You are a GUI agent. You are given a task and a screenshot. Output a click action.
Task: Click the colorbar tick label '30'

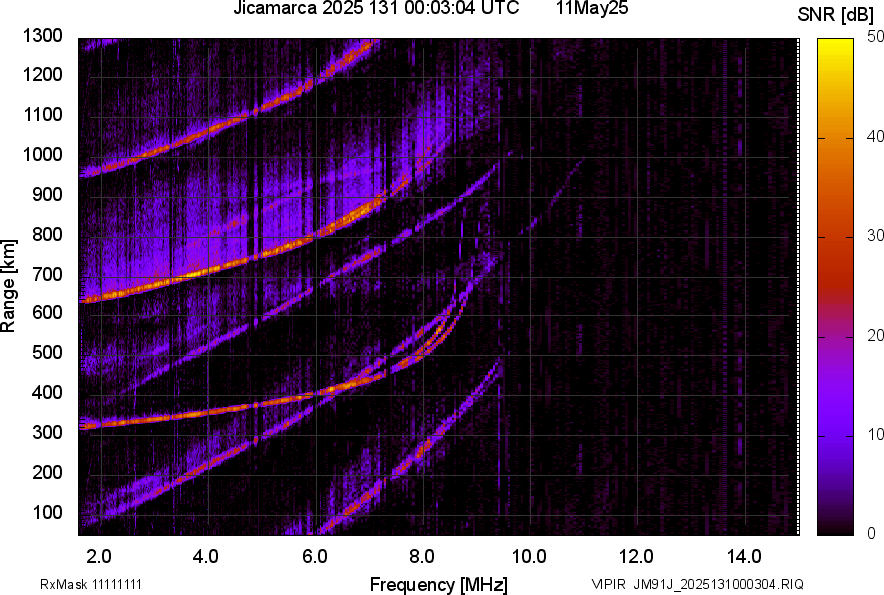(x=876, y=236)
